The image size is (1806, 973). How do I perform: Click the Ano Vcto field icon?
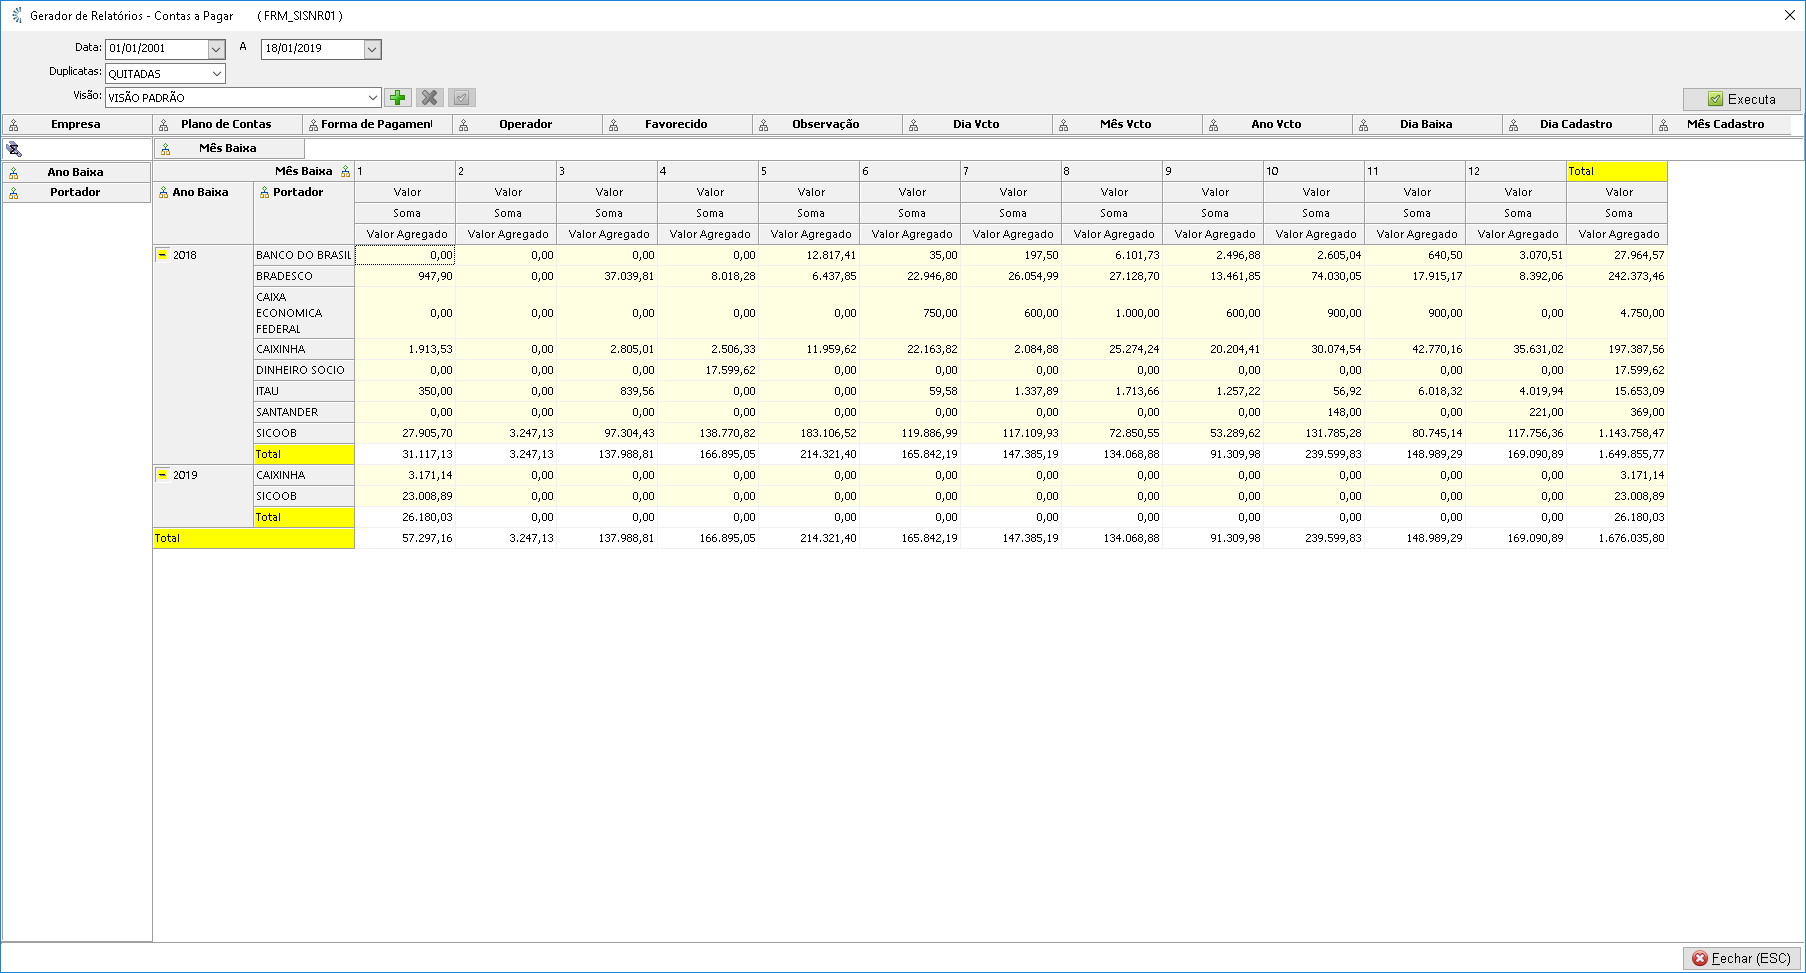pos(1214,125)
